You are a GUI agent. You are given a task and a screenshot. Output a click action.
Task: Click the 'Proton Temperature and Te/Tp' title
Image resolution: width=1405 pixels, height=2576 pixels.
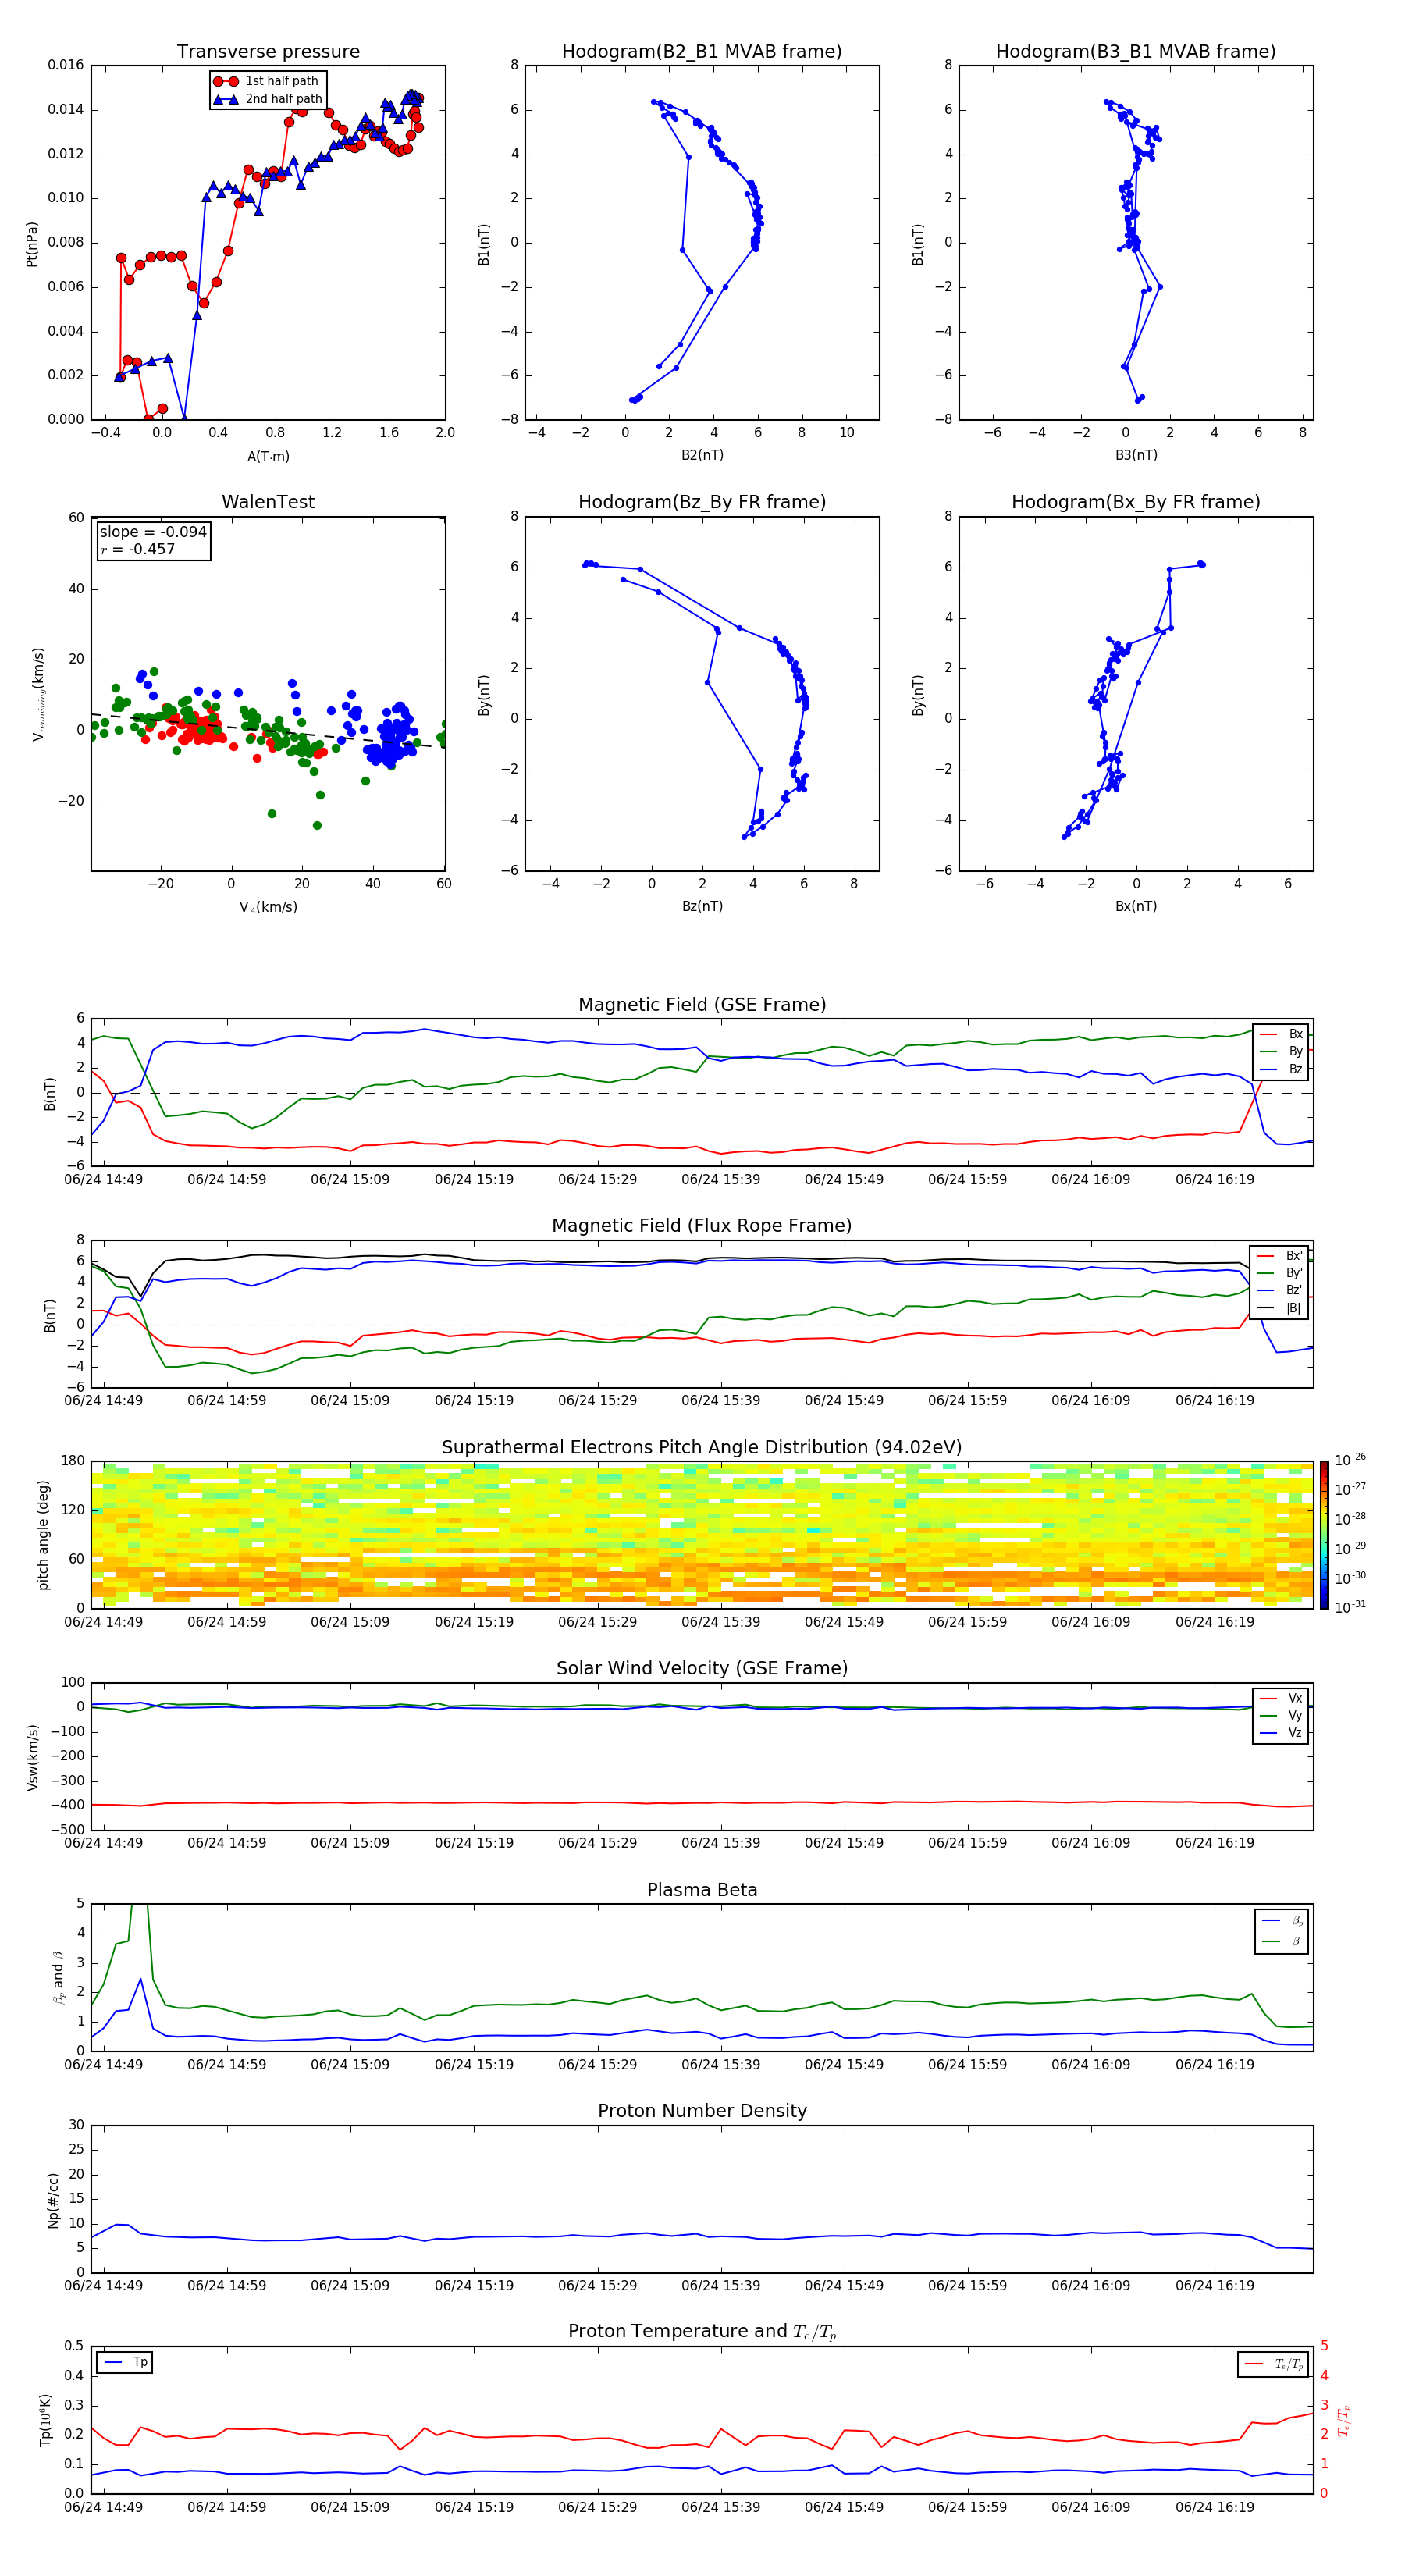coord(702,2332)
